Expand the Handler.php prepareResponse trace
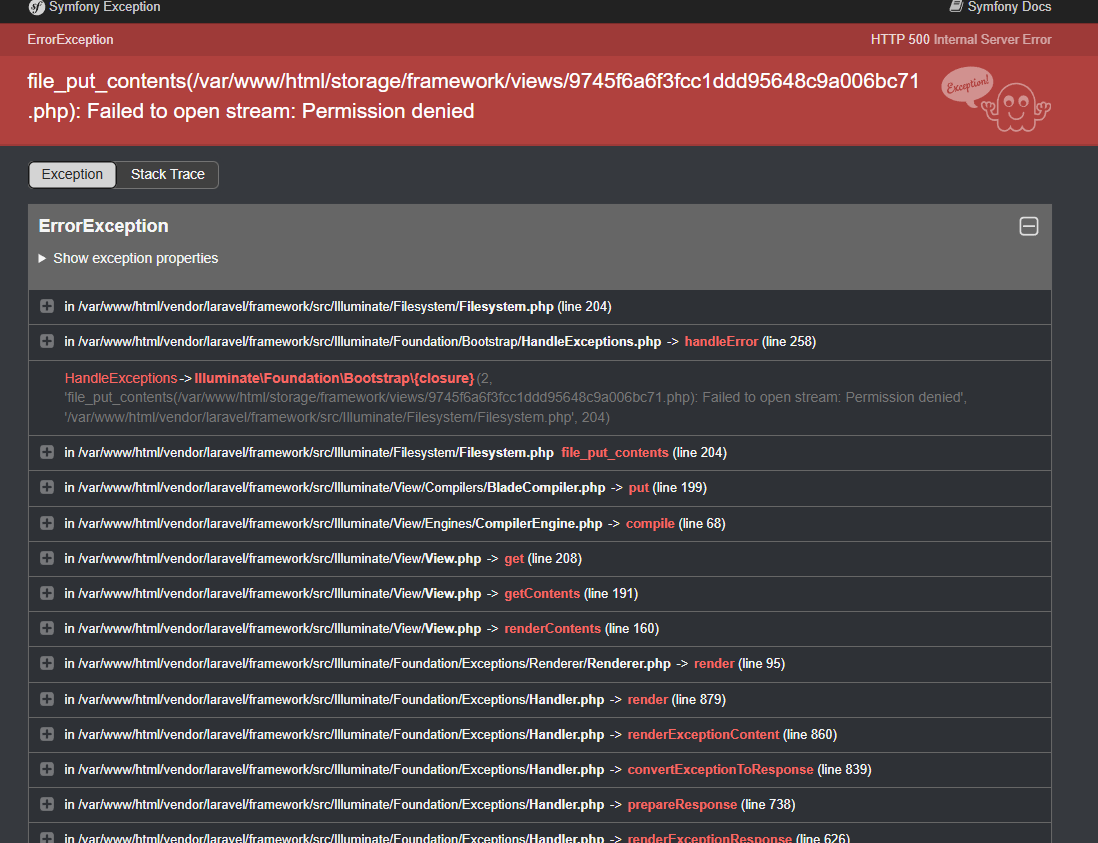Viewport: 1098px width, 843px height. (x=47, y=804)
